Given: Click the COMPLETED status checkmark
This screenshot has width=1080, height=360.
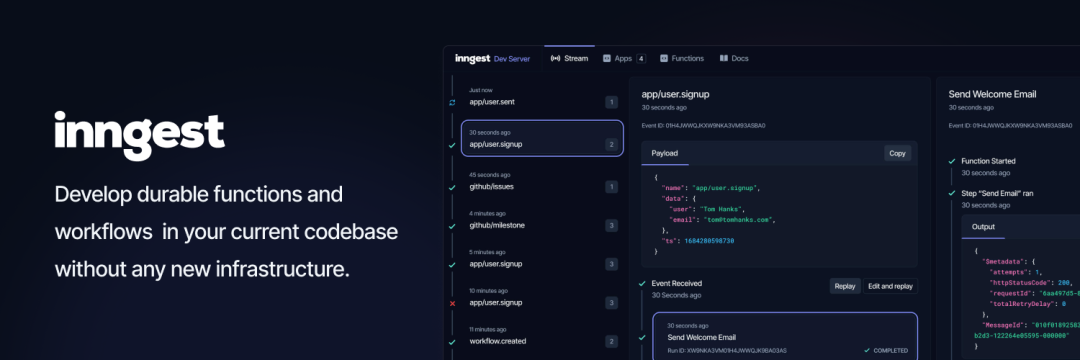Looking at the screenshot, I should (867, 350).
